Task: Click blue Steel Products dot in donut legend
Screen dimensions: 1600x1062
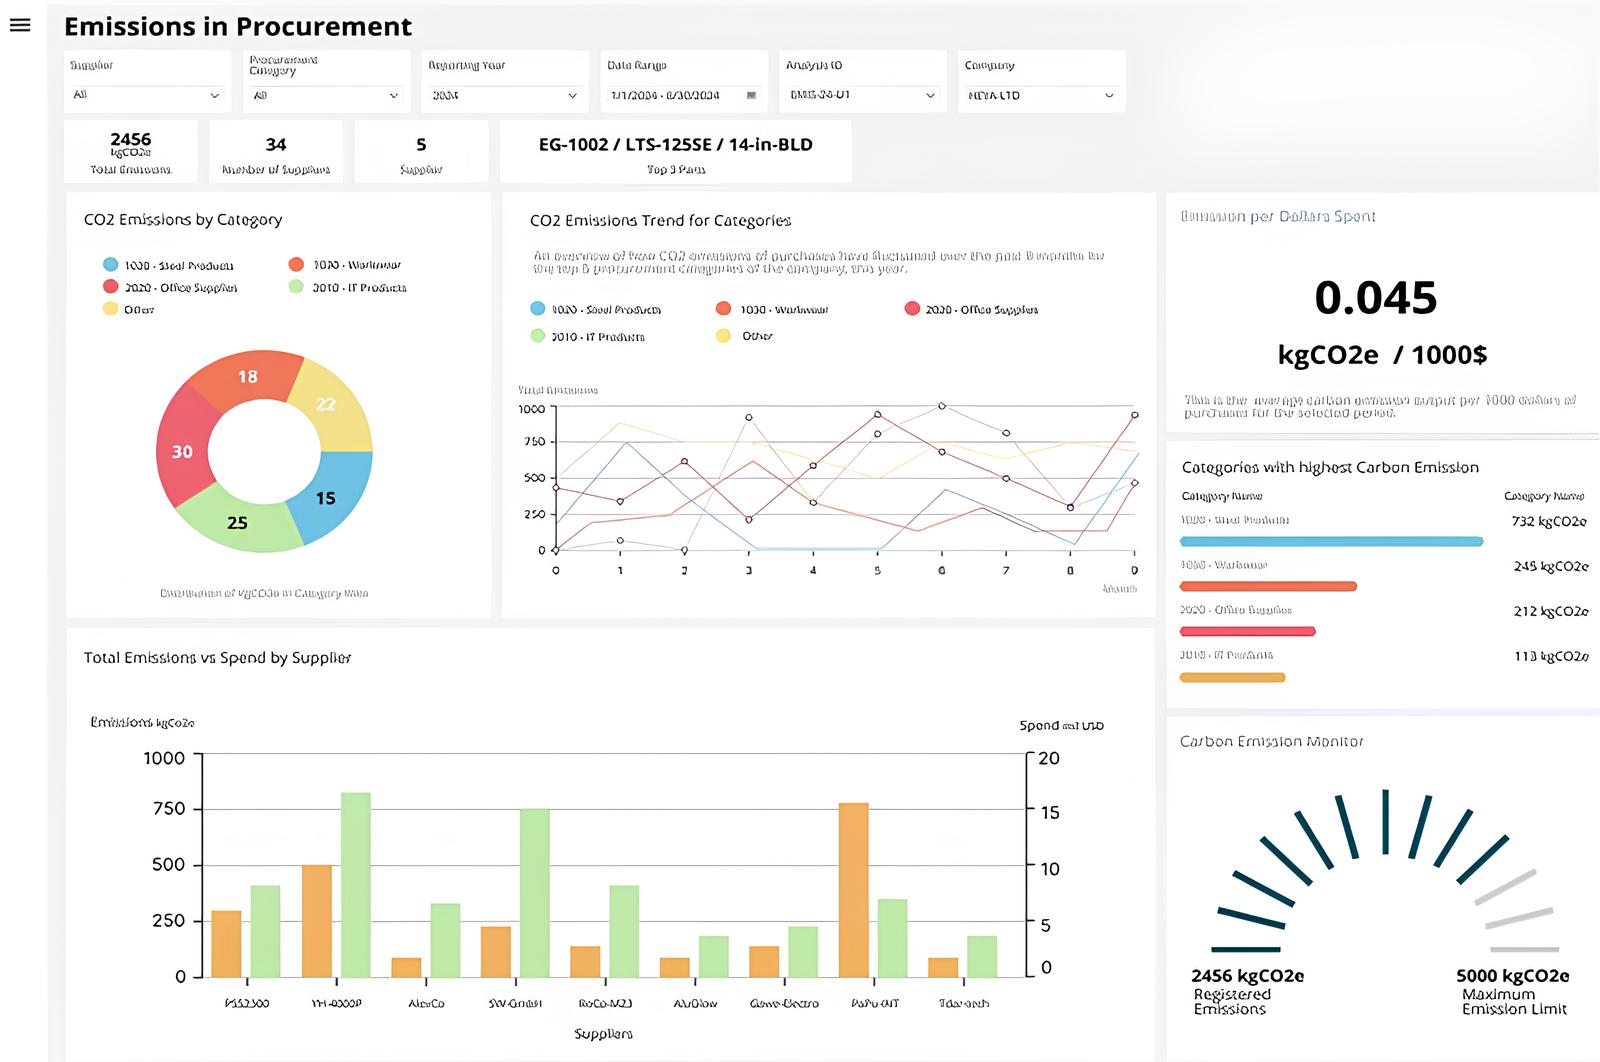Action: pos(110,265)
